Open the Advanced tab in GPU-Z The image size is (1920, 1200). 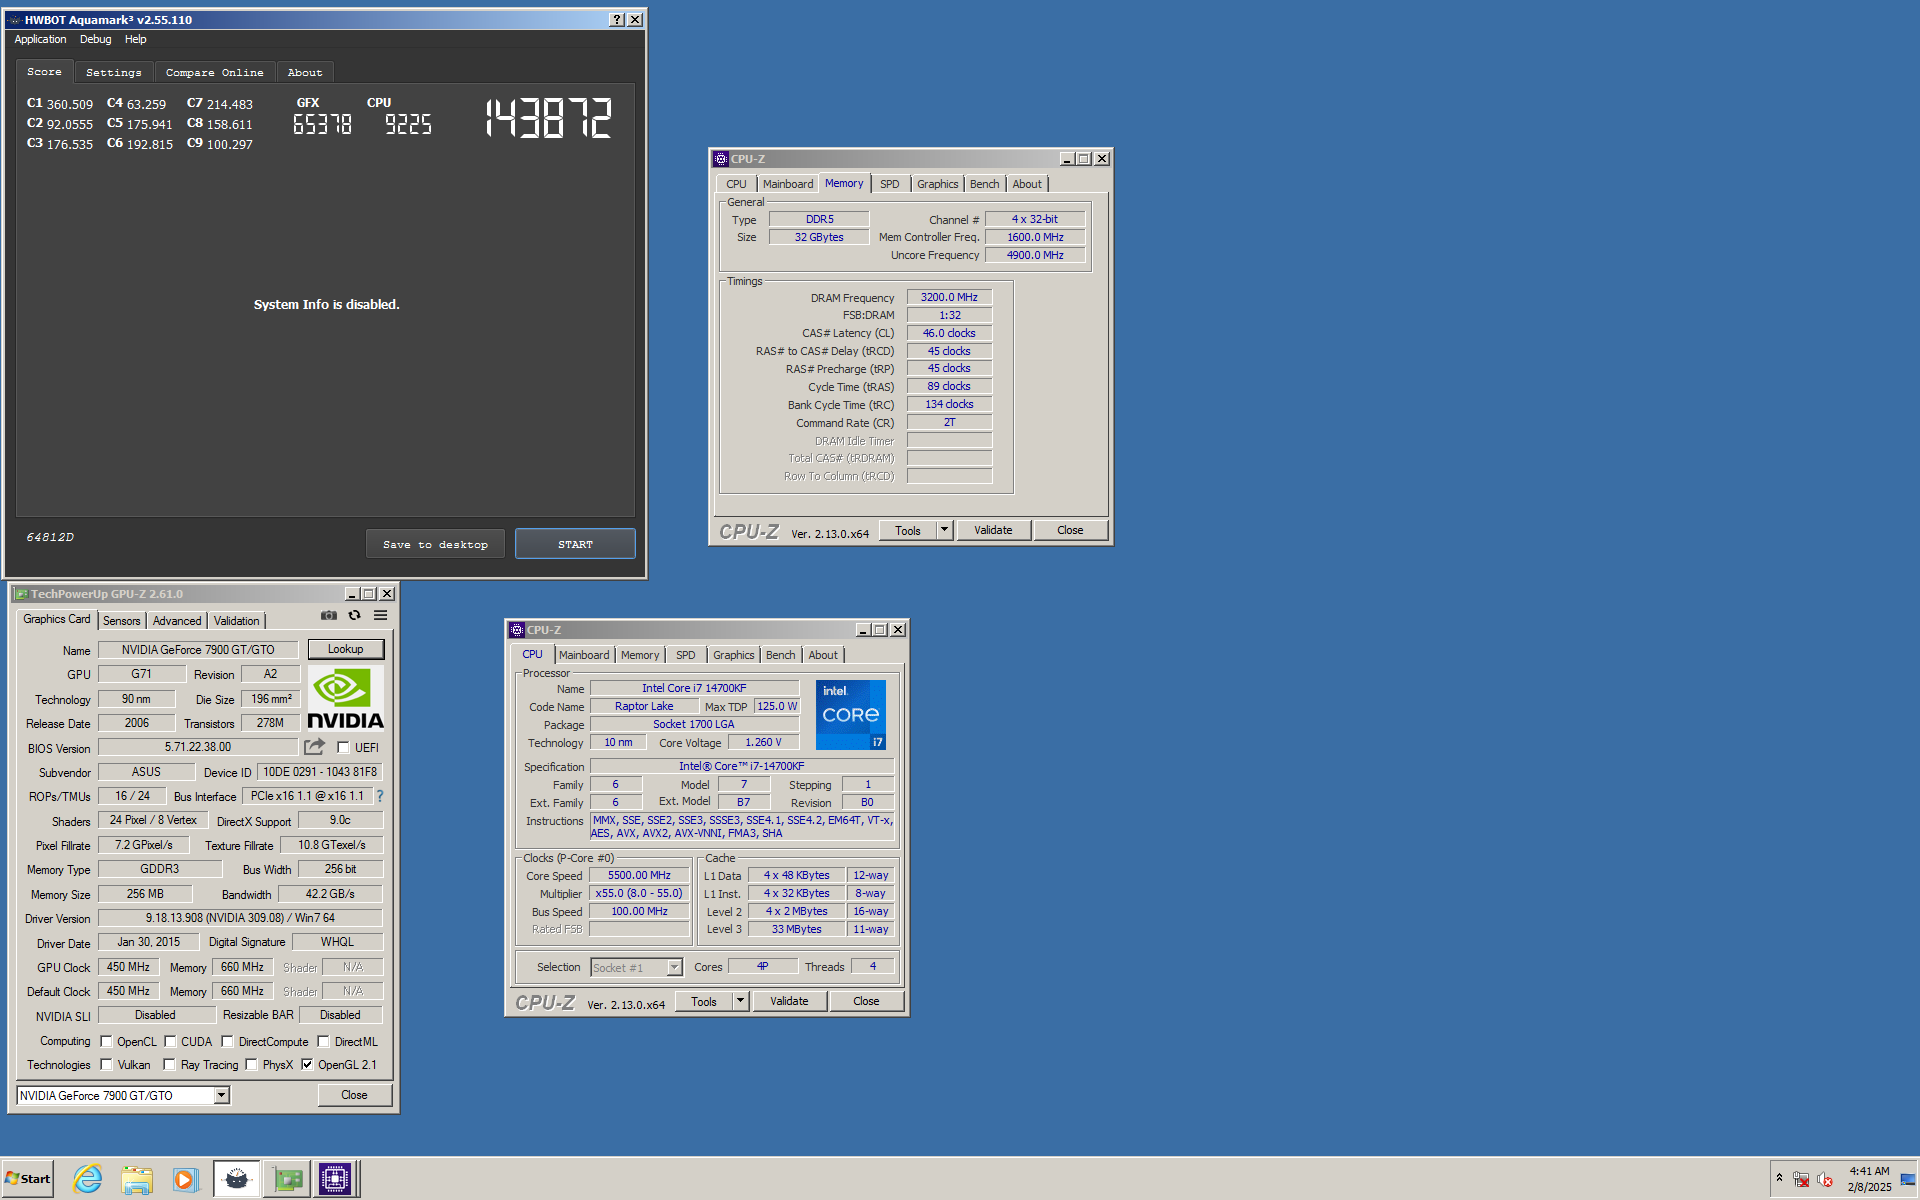177,621
